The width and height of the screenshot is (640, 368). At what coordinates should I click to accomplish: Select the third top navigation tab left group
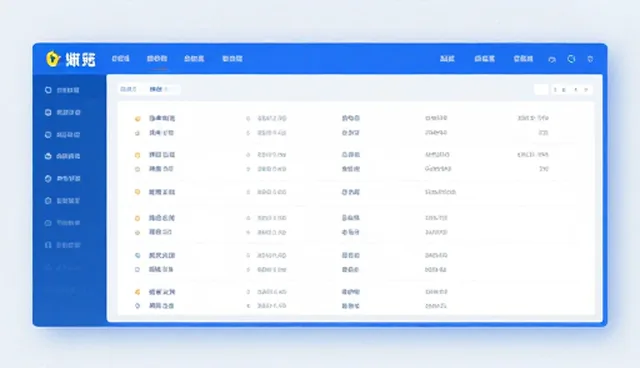coord(194,59)
